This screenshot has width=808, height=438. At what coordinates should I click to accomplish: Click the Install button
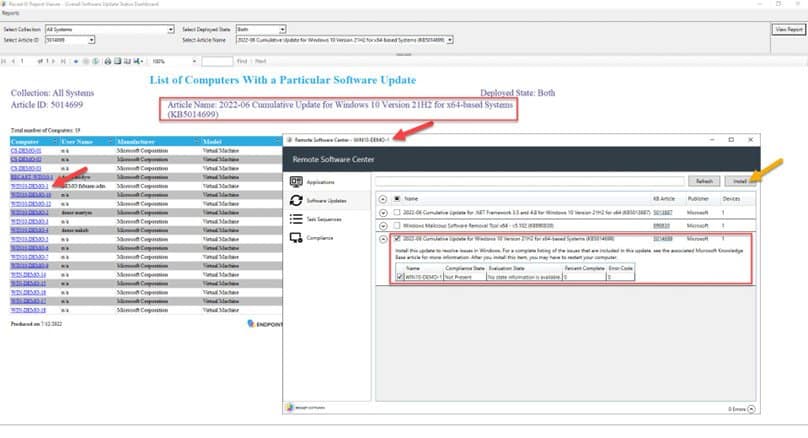click(740, 181)
